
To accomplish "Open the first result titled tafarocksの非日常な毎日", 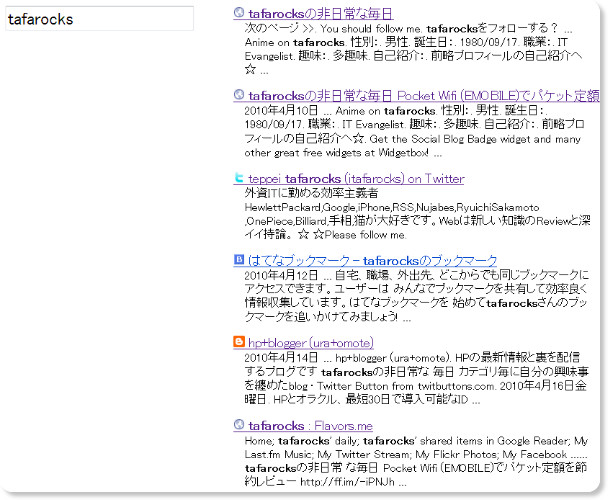I will 320,14.
